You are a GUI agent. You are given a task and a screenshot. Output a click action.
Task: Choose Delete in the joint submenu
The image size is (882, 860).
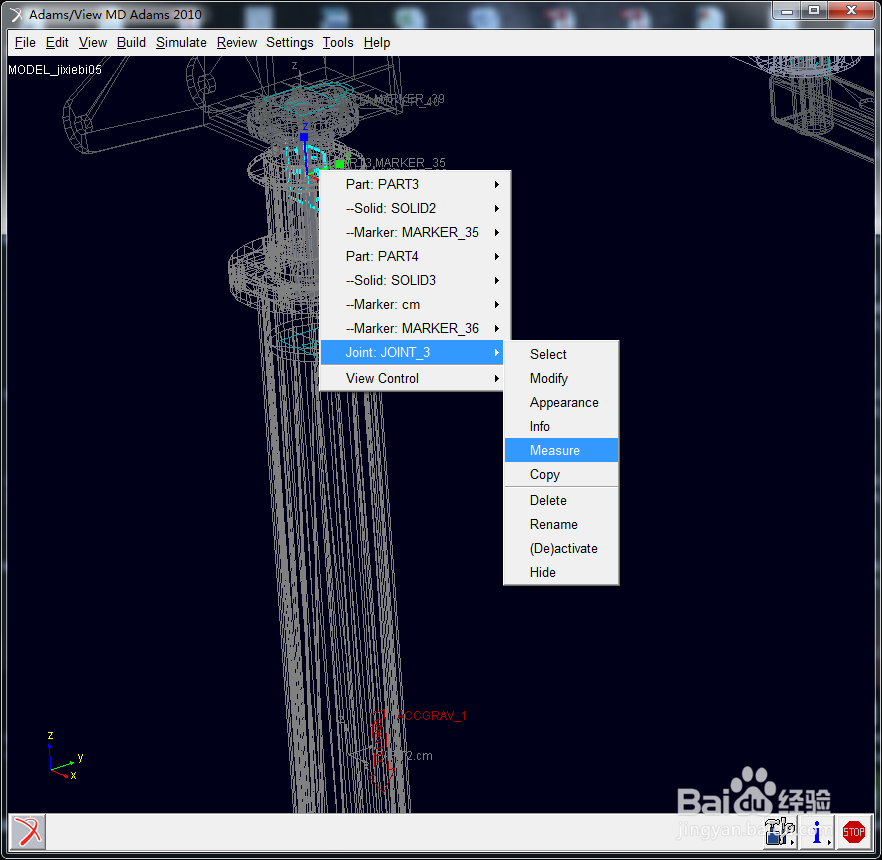[x=561, y=501]
